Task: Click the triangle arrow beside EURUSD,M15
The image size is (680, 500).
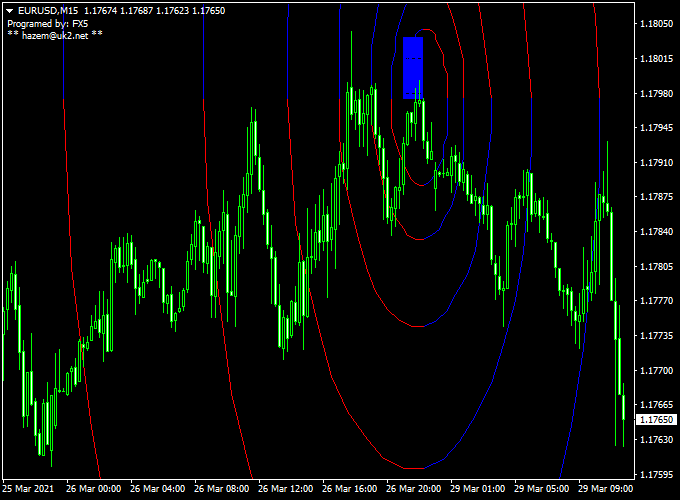Action: pos(10,11)
